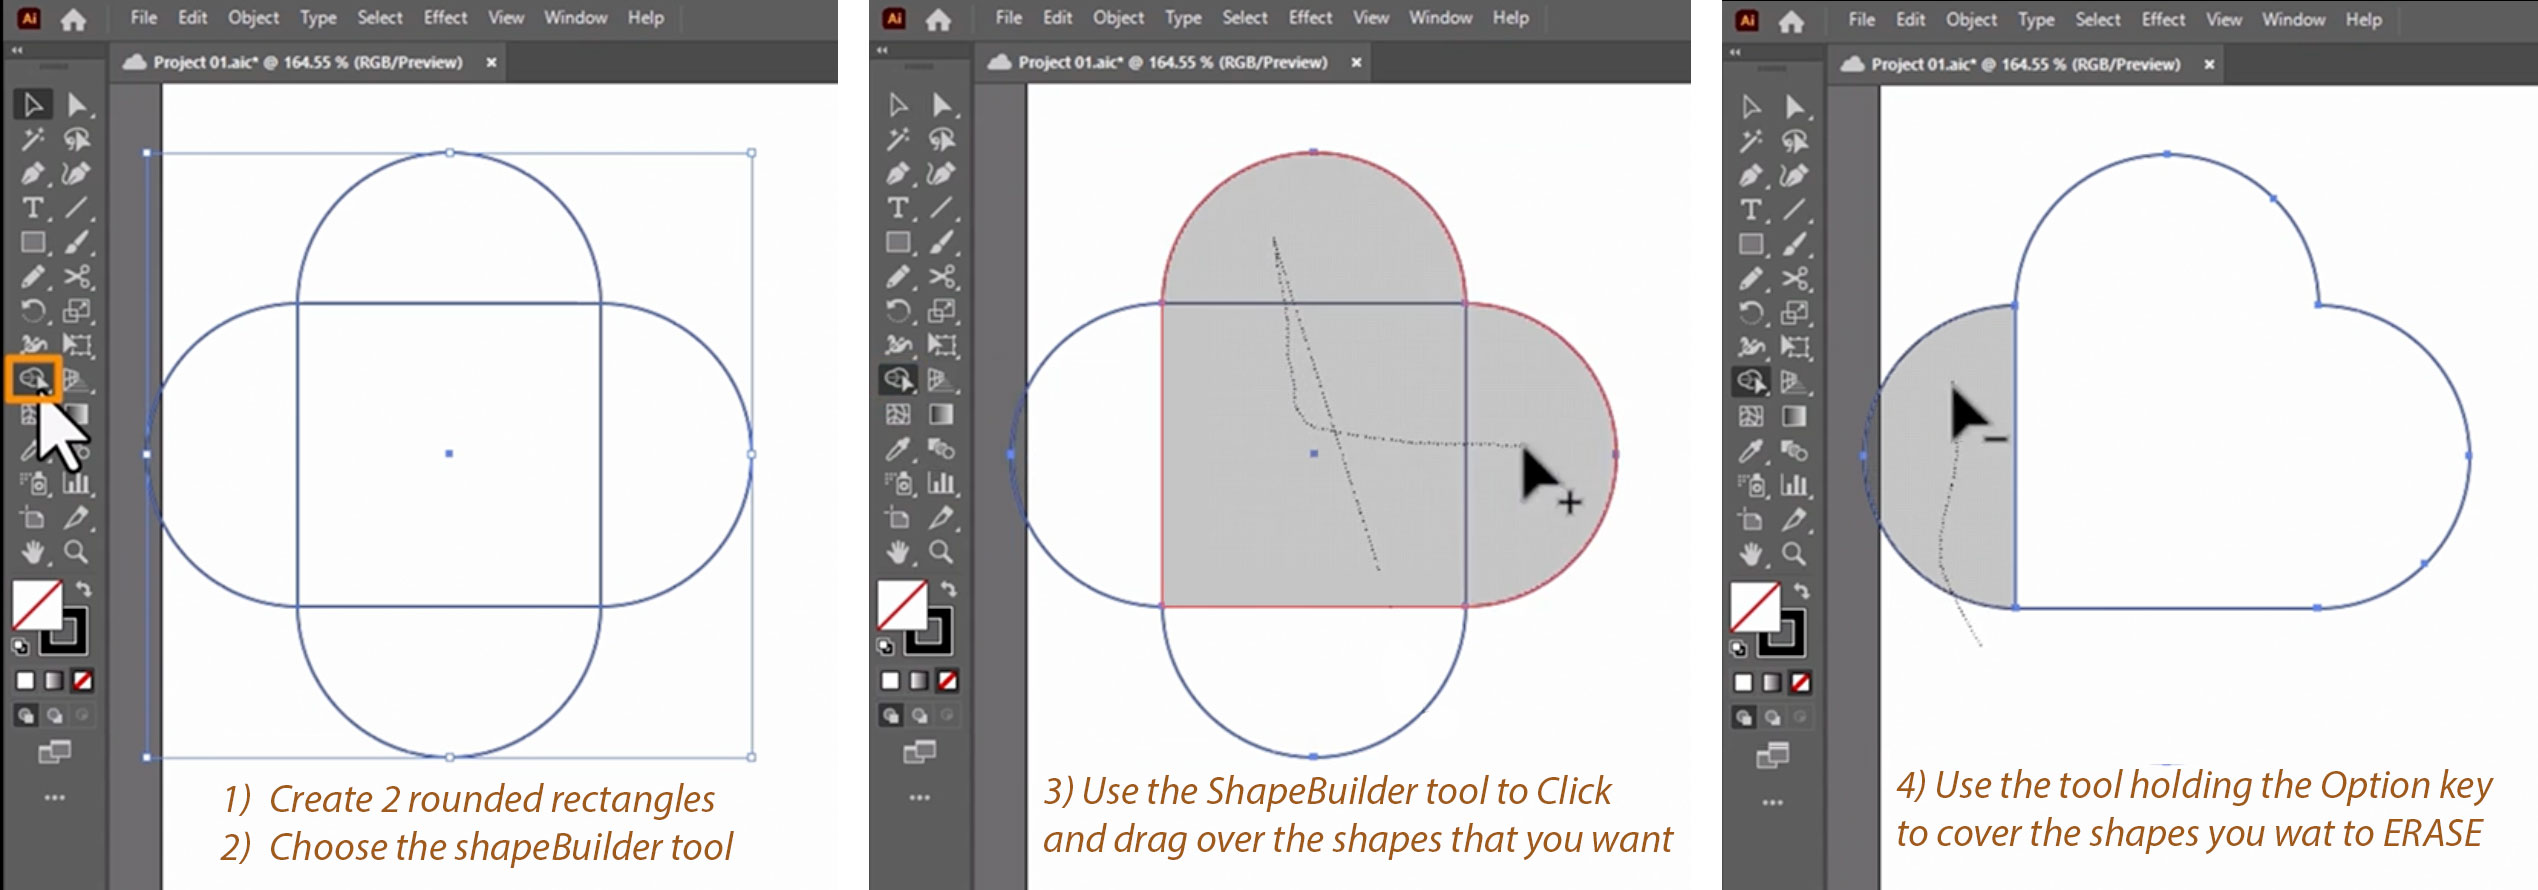The image size is (2538, 890).
Task: Set paint to None in middle toolbar
Action: [947, 681]
